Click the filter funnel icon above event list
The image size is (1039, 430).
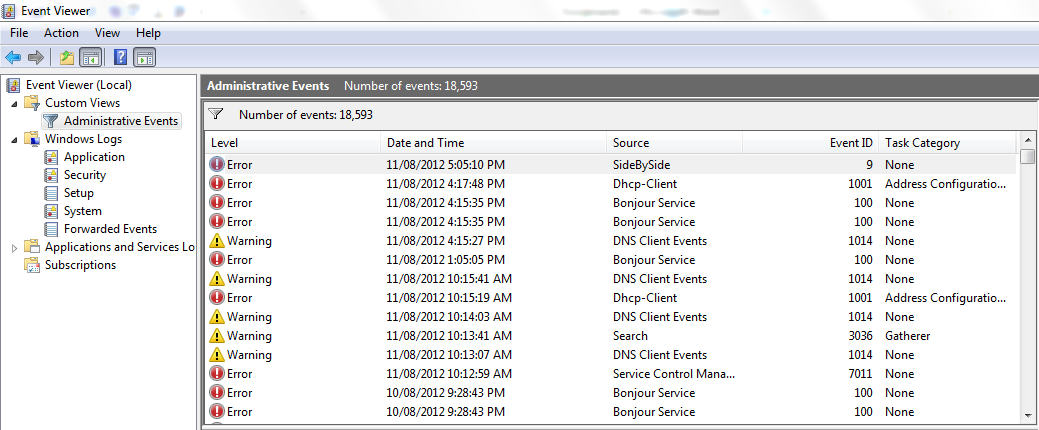tap(216, 115)
